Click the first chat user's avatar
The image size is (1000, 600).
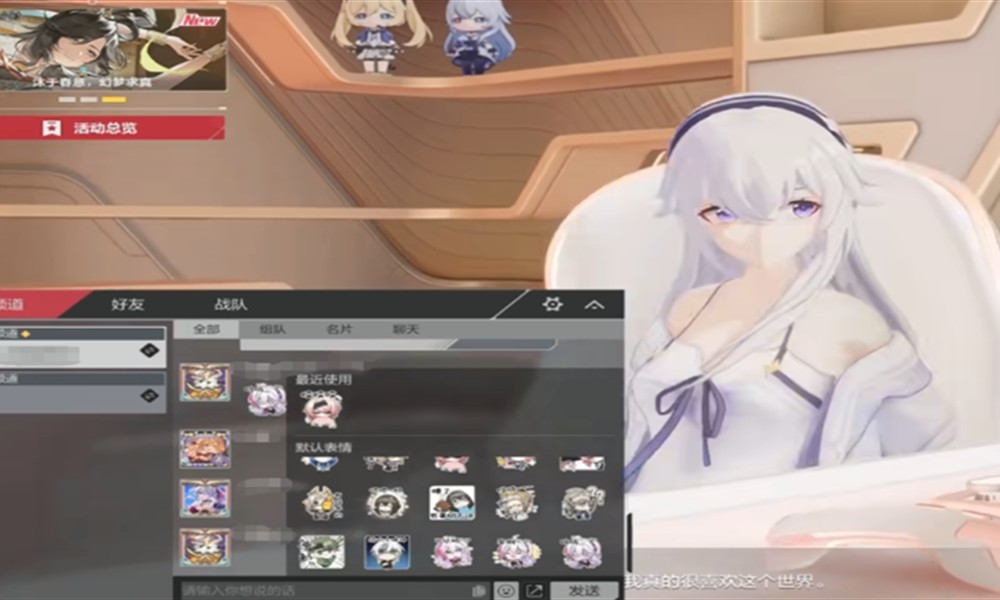coord(204,382)
